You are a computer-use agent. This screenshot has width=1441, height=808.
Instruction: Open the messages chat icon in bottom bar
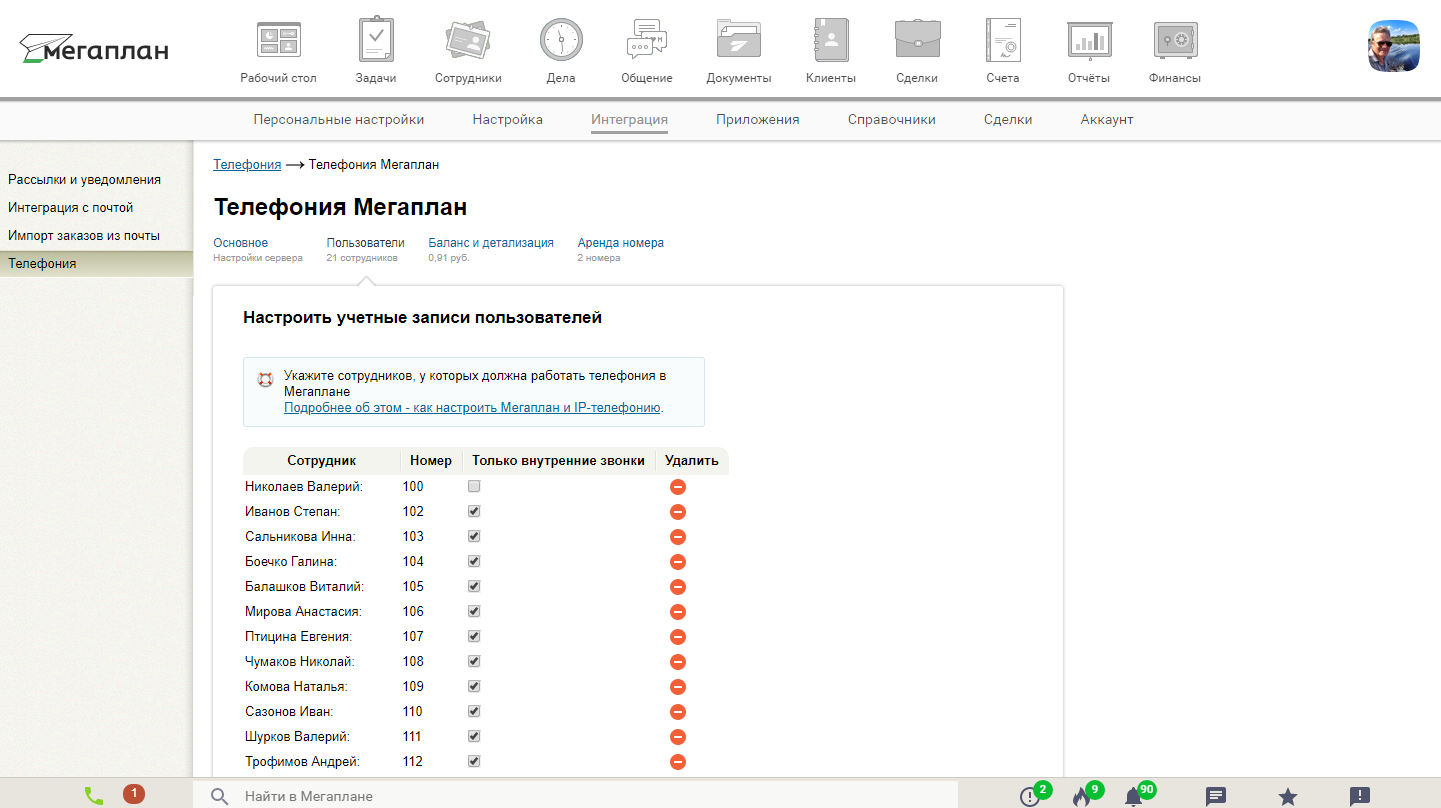pyautogui.click(x=1216, y=796)
